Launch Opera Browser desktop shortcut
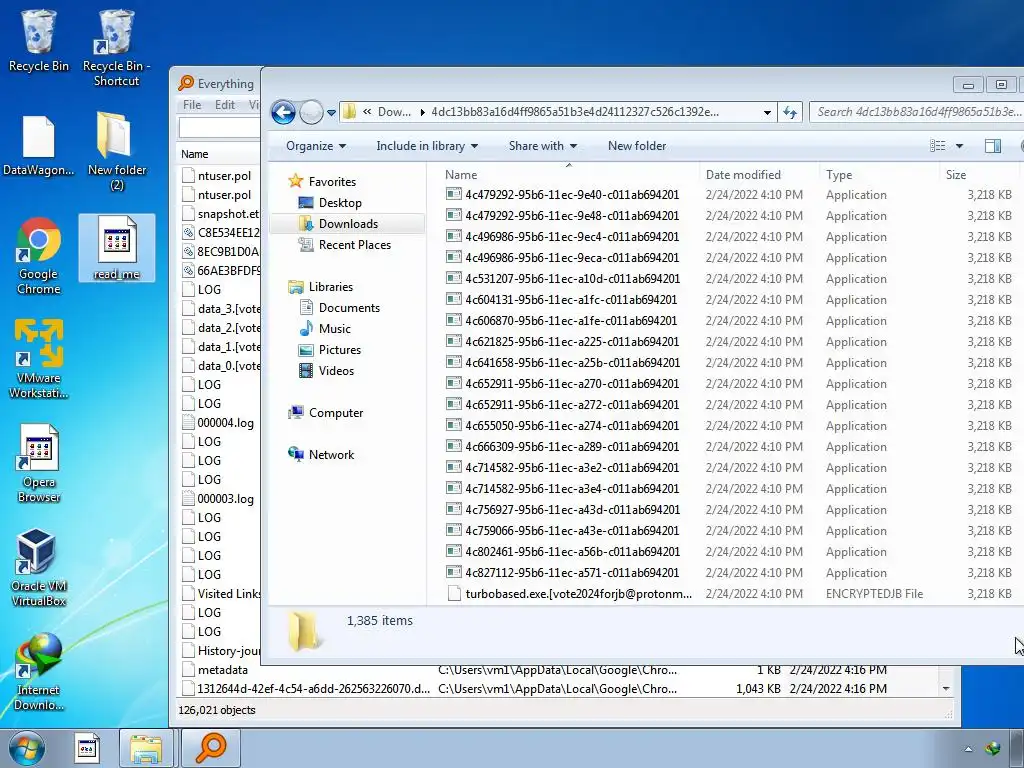The height and width of the screenshot is (768, 1024). (39, 463)
